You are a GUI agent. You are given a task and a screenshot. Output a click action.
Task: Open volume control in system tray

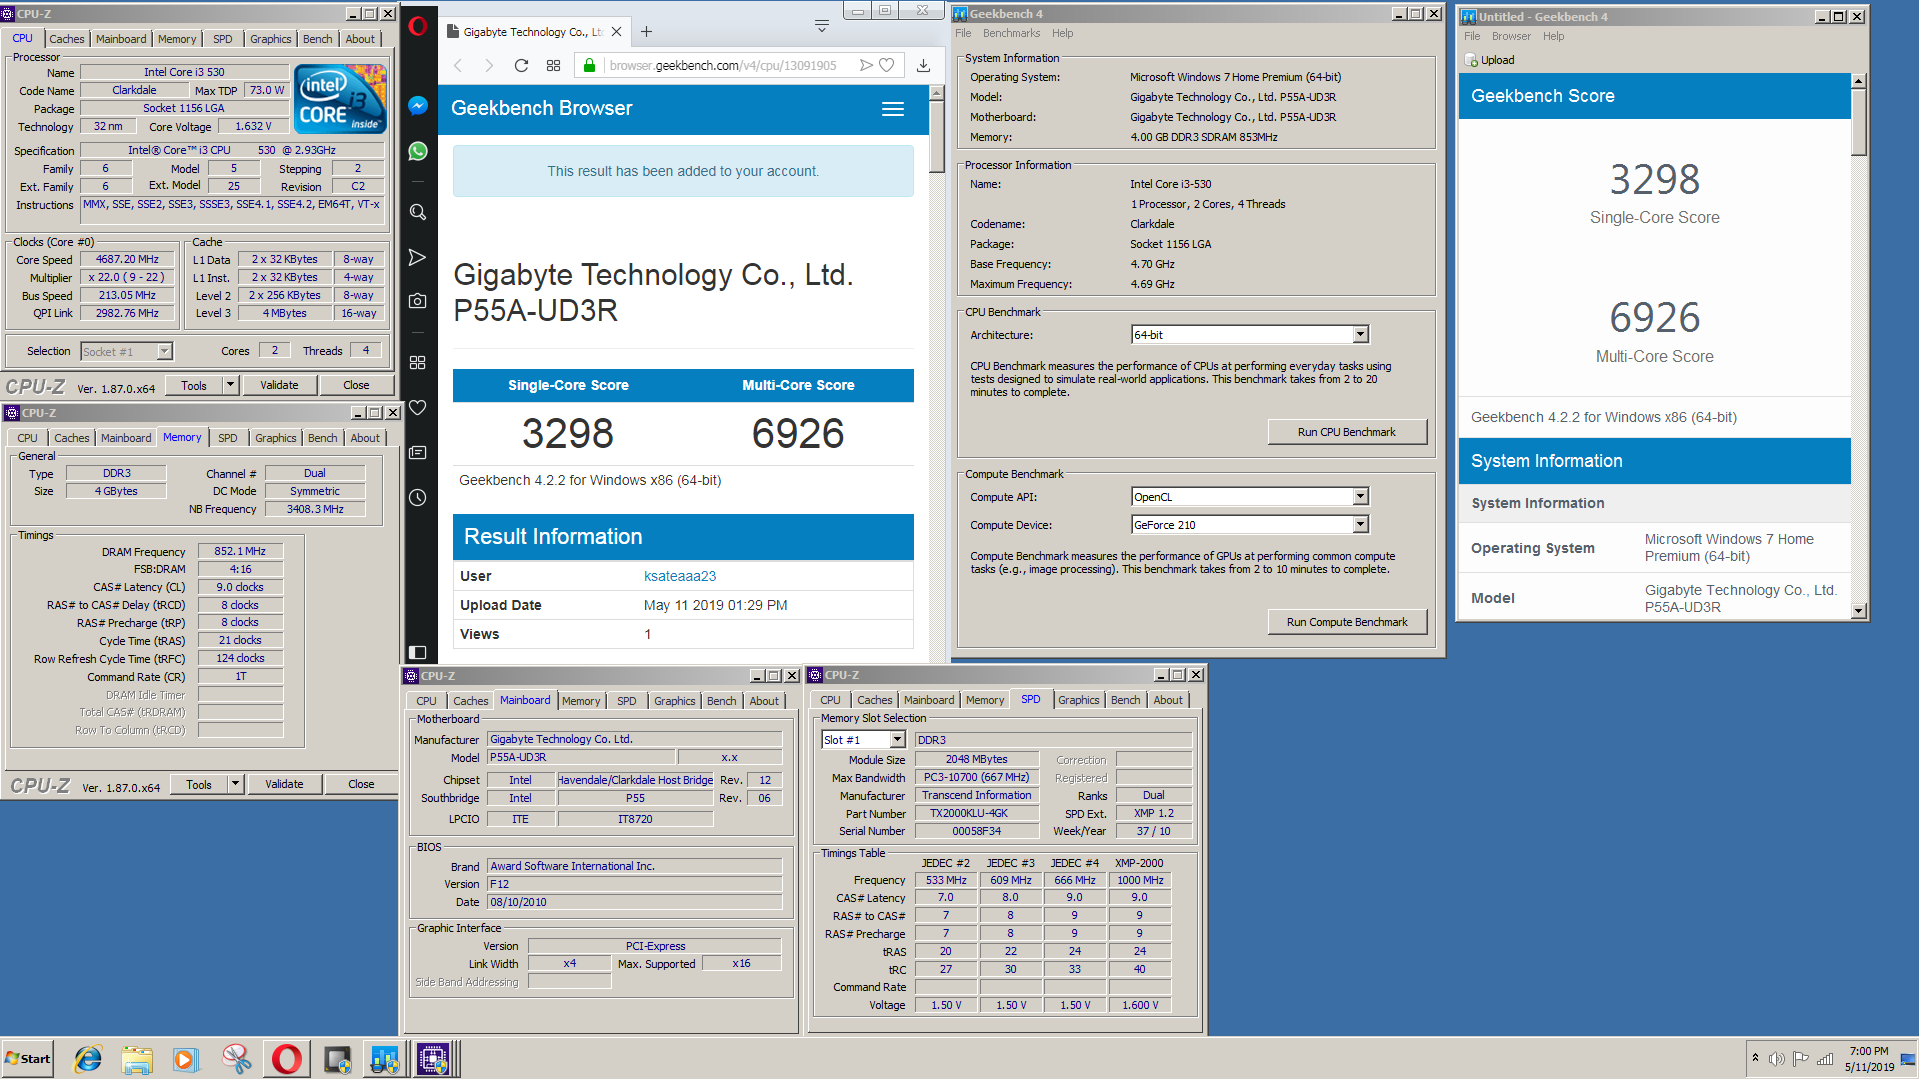pyautogui.click(x=1776, y=1059)
